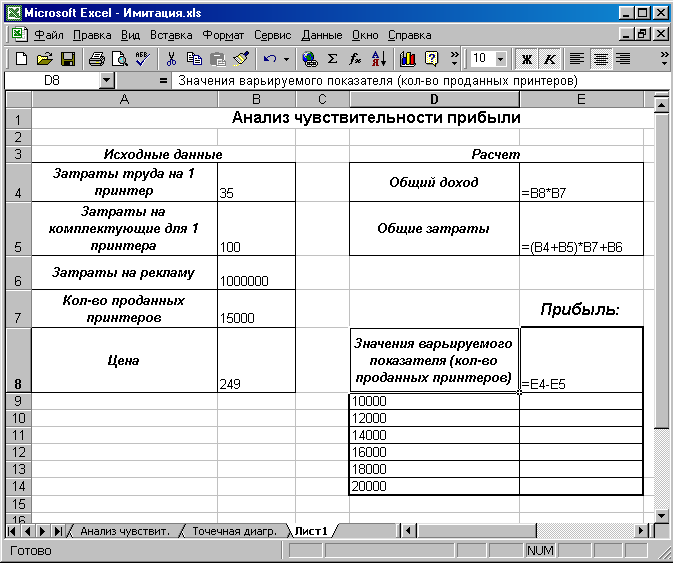Select row 8 header

pos(18,360)
